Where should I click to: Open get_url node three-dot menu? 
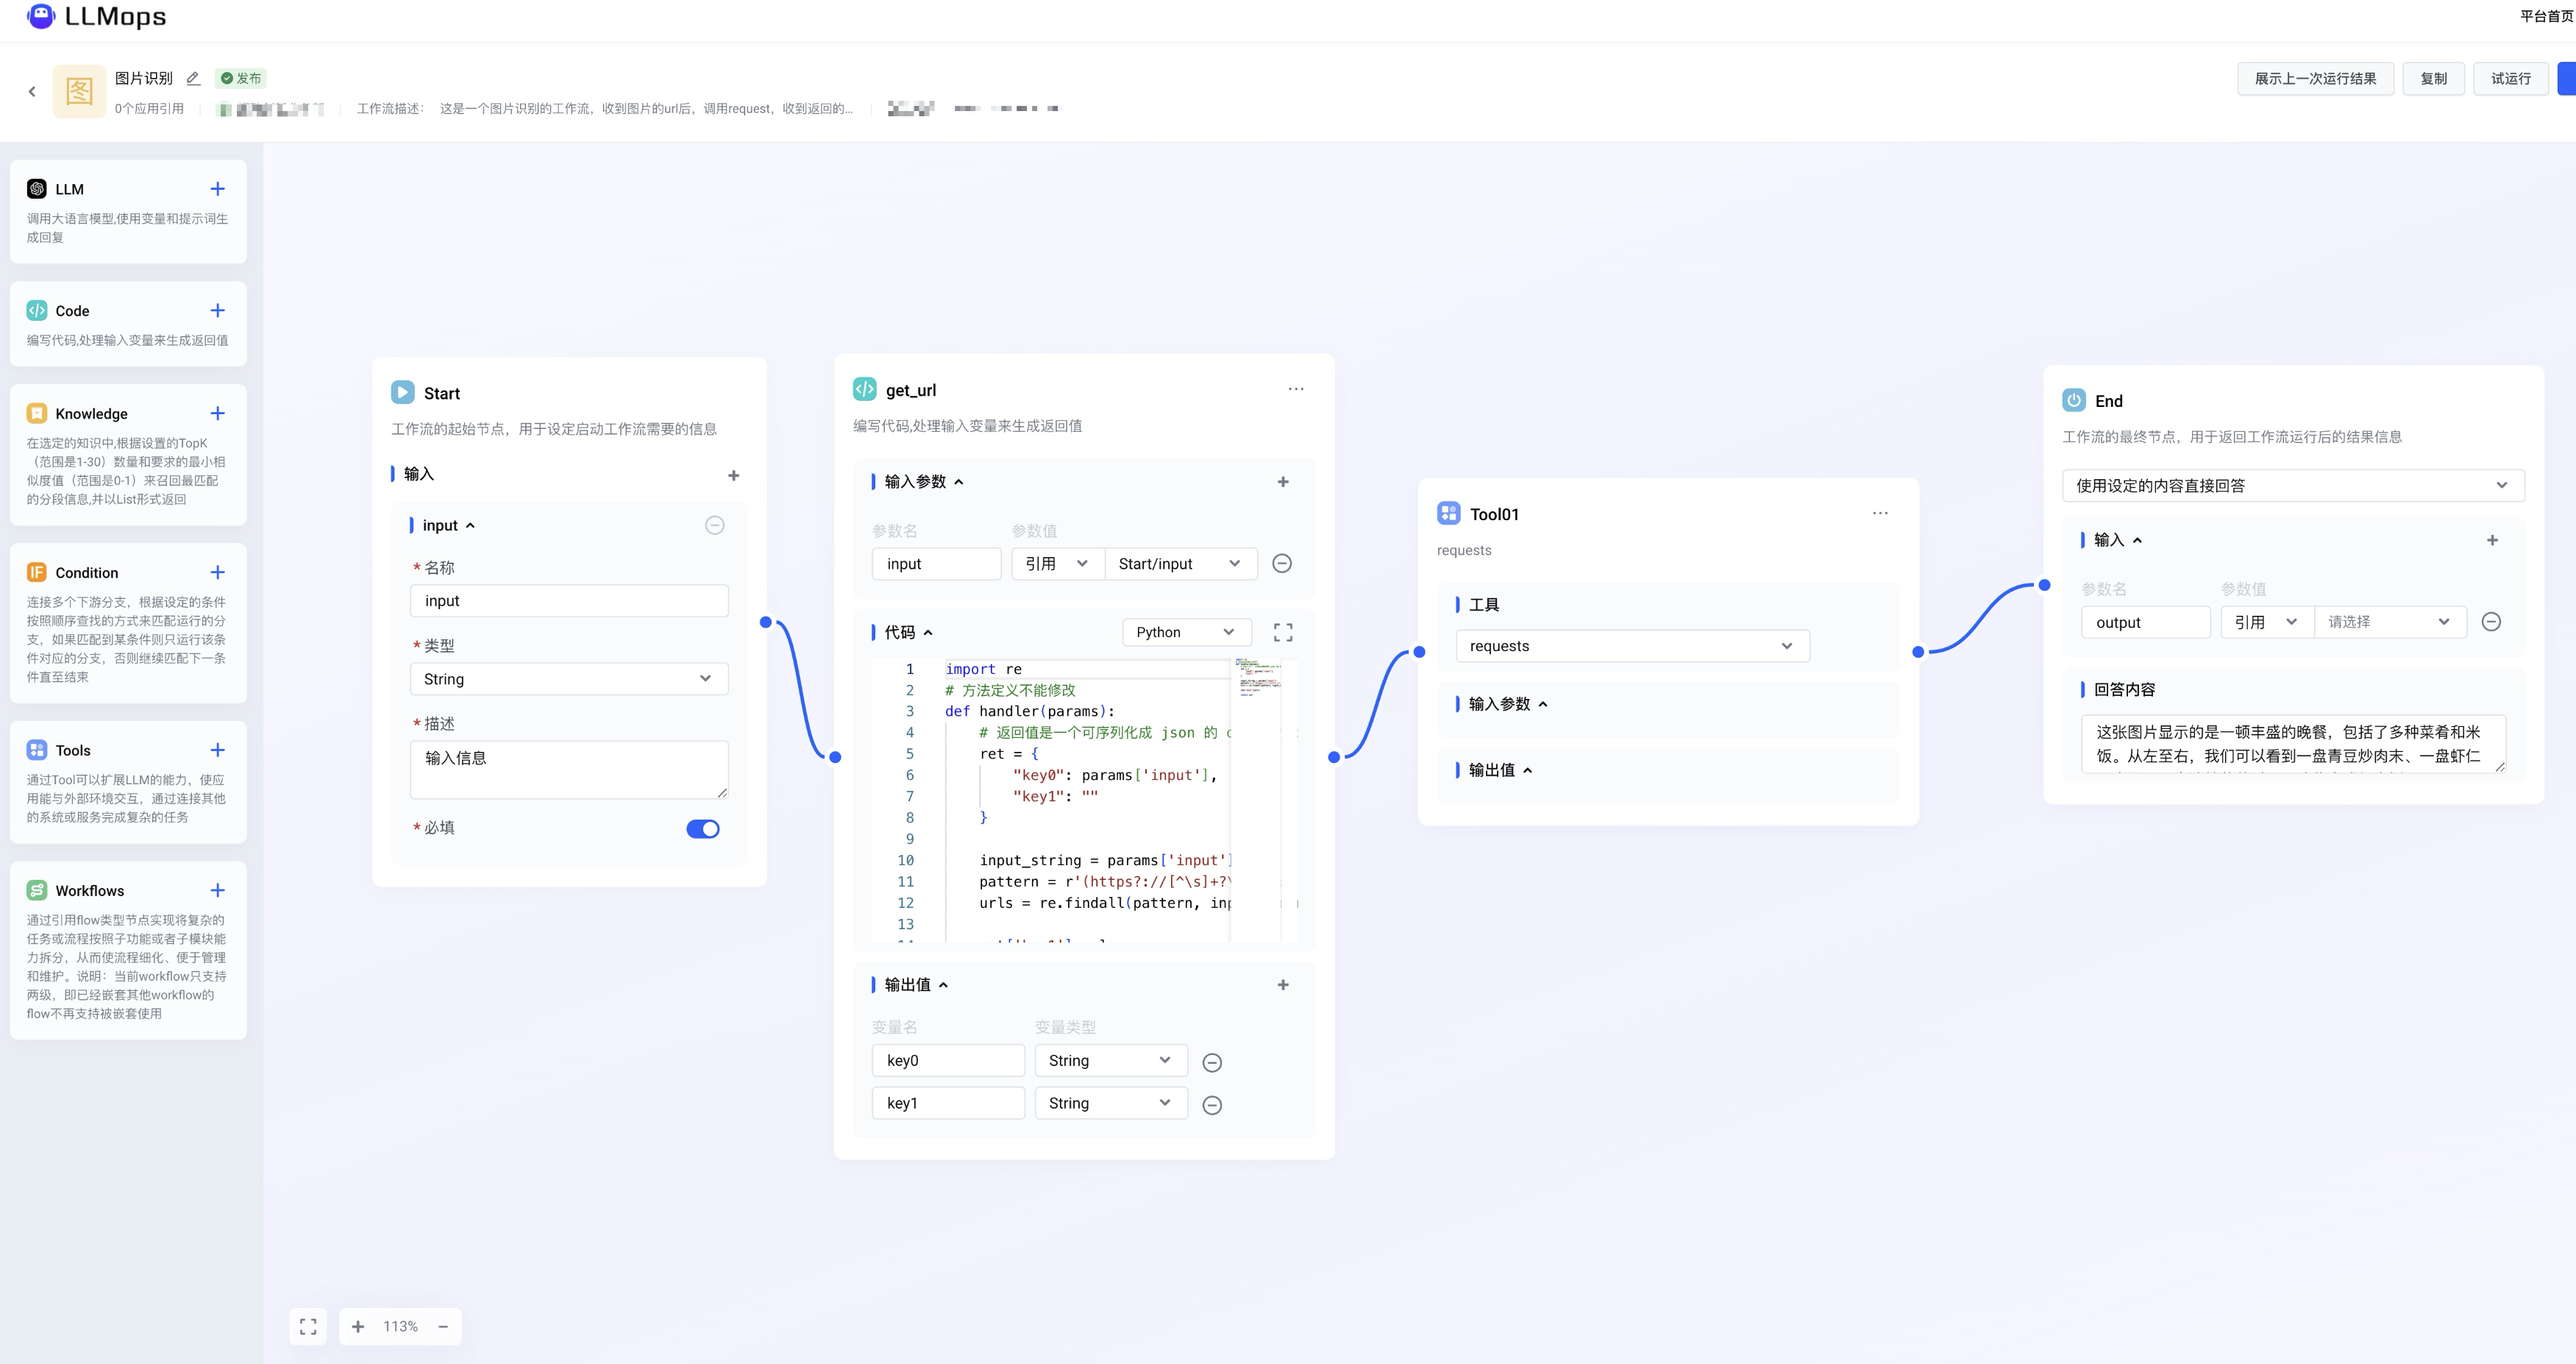coord(1295,389)
